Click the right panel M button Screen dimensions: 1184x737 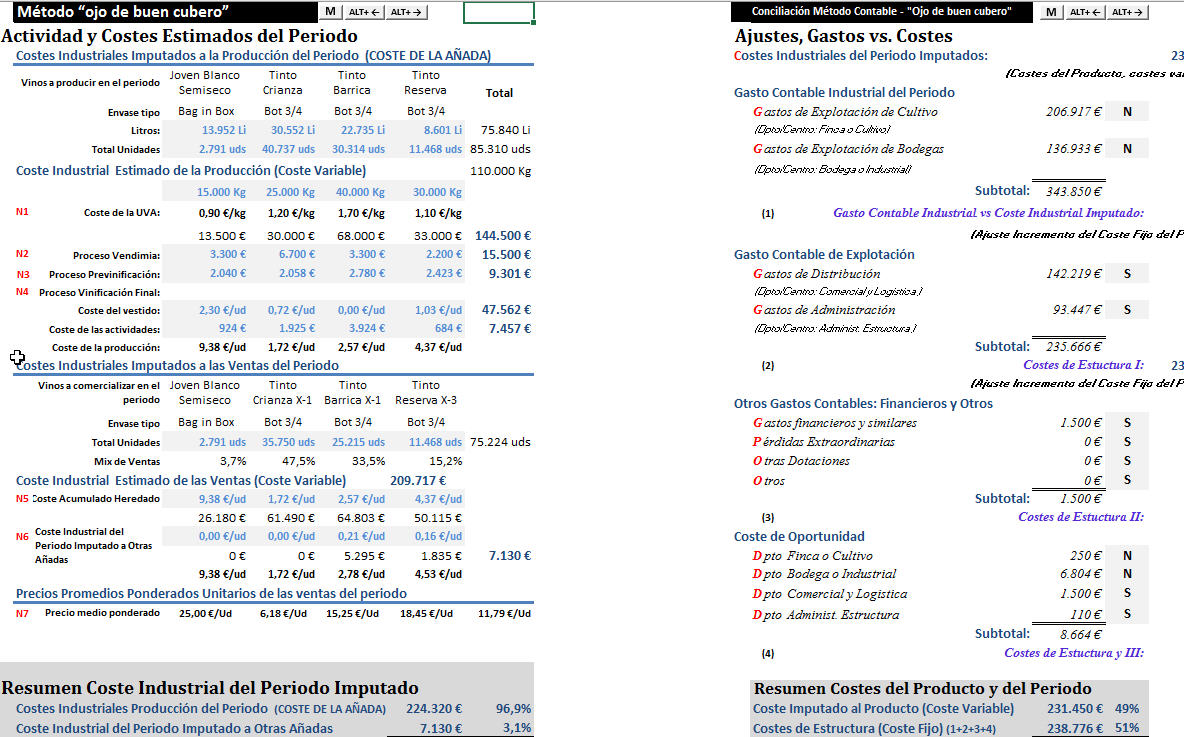1051,12
